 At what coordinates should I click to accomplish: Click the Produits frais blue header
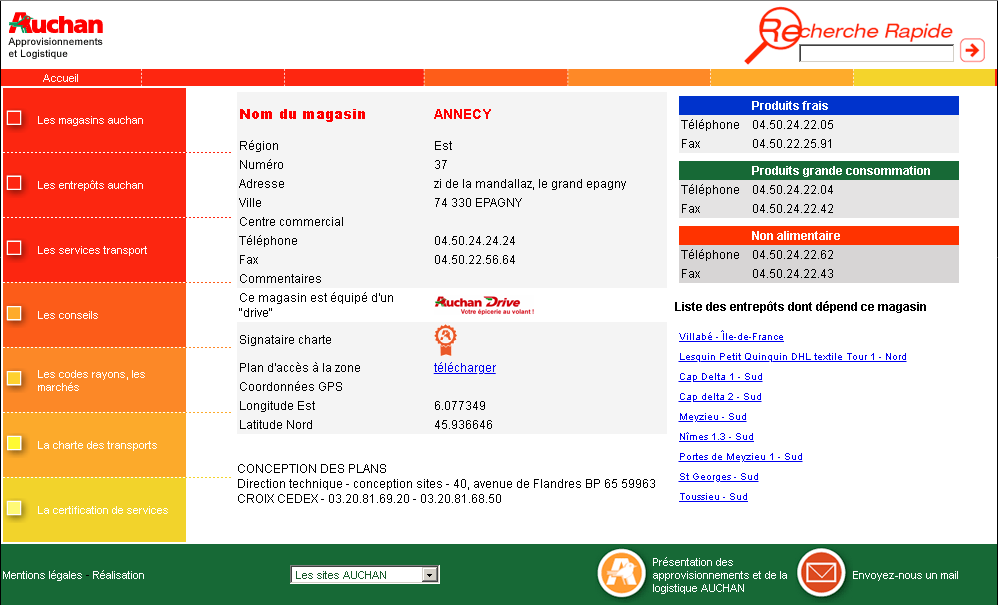pyautogui.click(x=819, y=106)
